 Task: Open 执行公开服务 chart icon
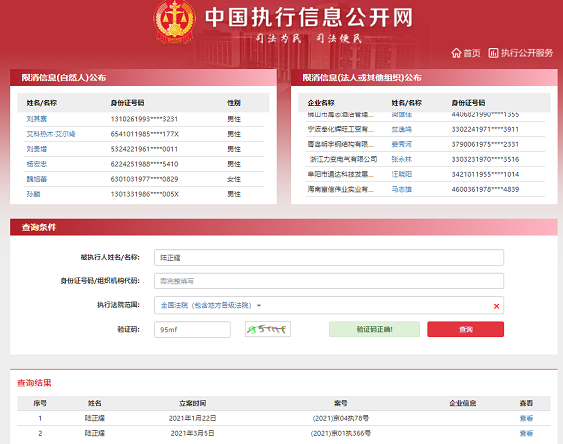(x=493, y=53)
